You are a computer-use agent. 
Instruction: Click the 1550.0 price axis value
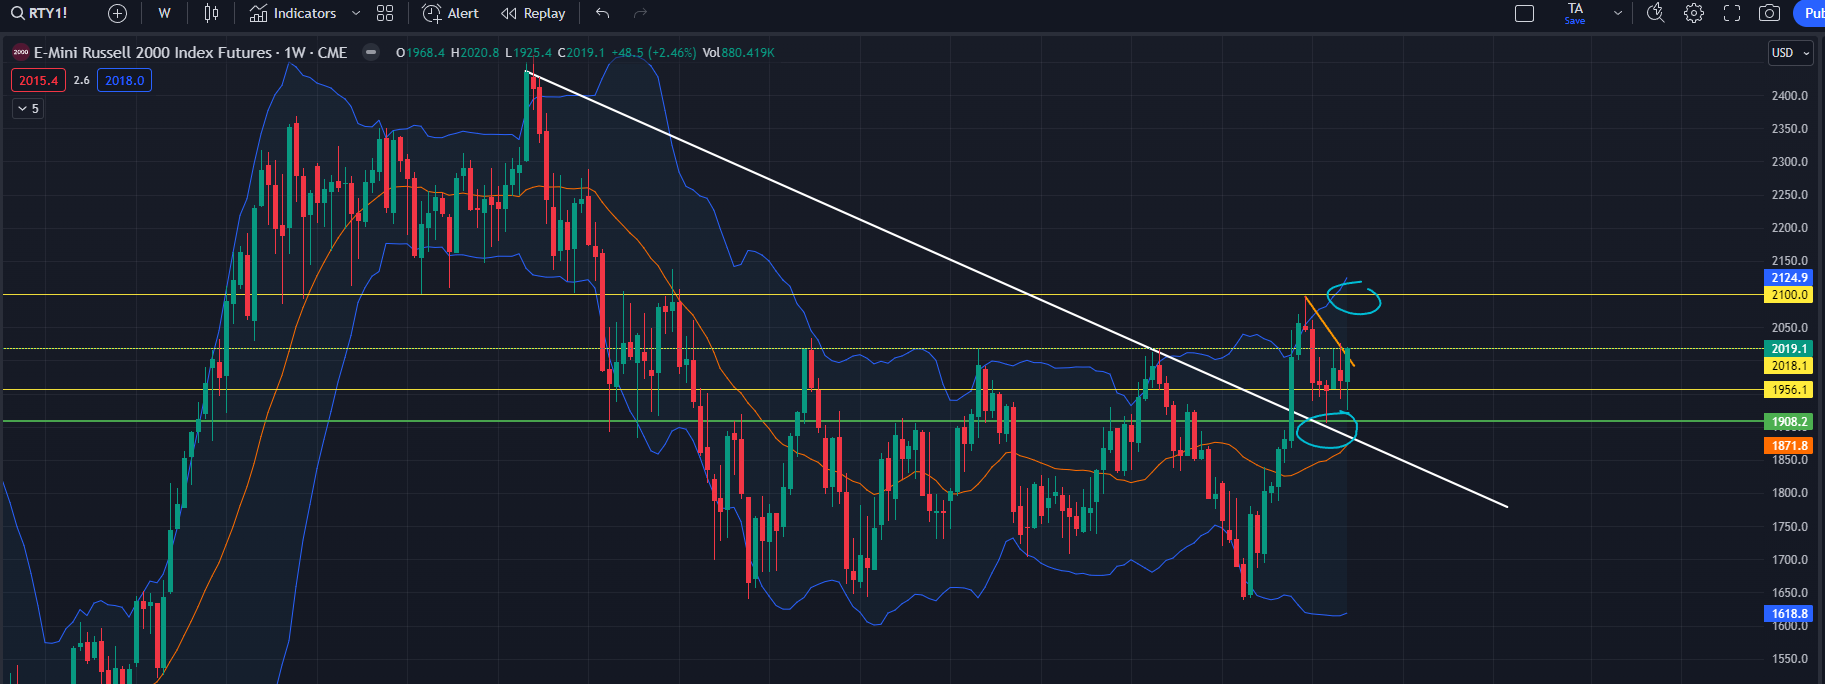click(1789, 659)
